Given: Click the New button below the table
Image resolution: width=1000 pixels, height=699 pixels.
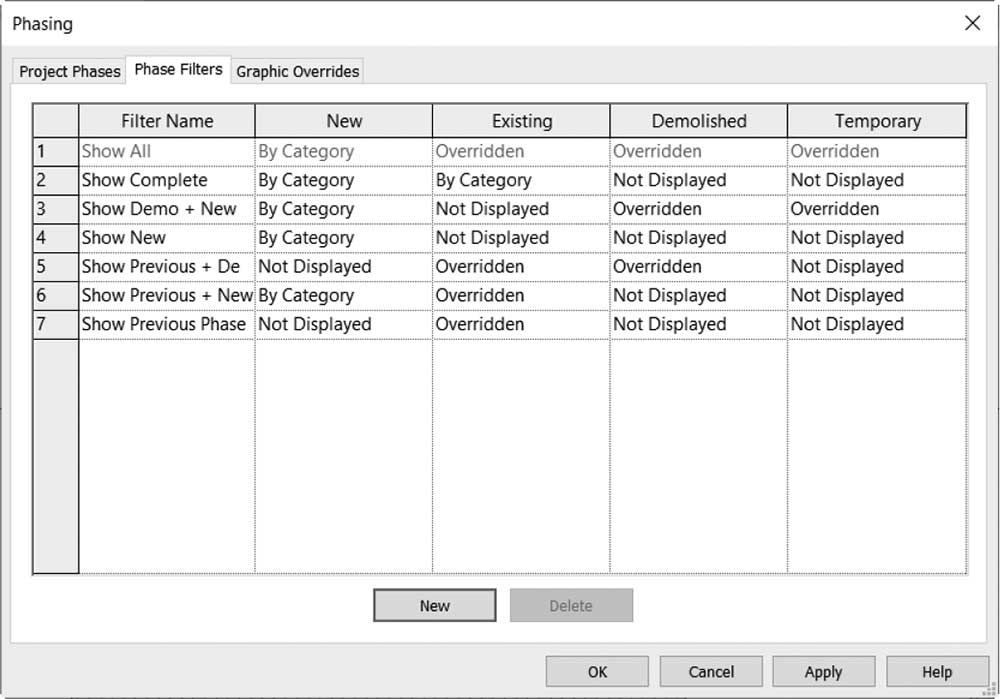Looking at the screenshot, I should [434, 605].
